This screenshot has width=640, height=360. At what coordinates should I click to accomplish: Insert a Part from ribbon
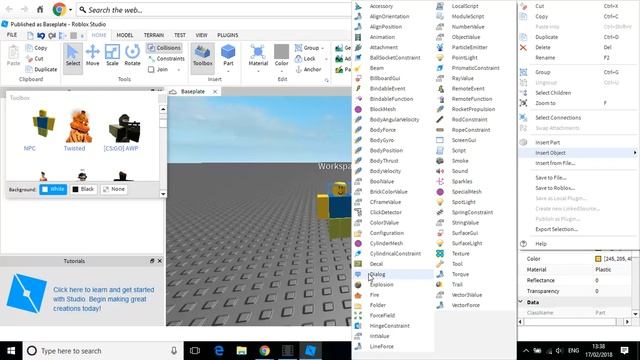228,56
